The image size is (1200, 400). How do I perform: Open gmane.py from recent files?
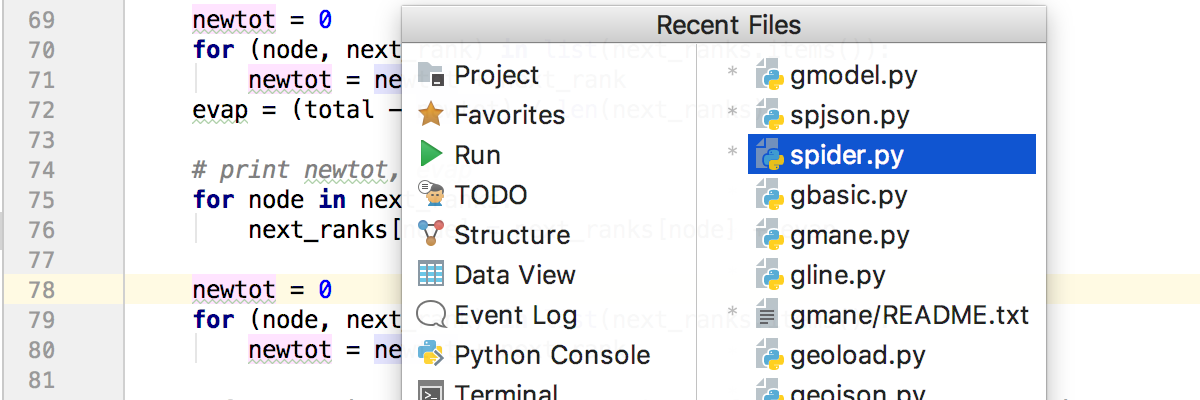click(x=849, y=235)
